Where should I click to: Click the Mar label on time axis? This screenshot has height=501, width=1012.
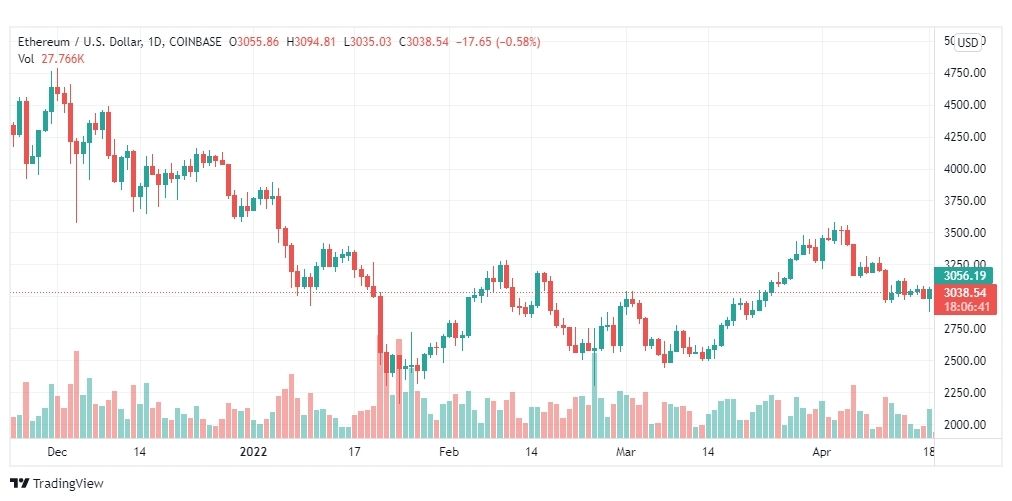[625, 452]
